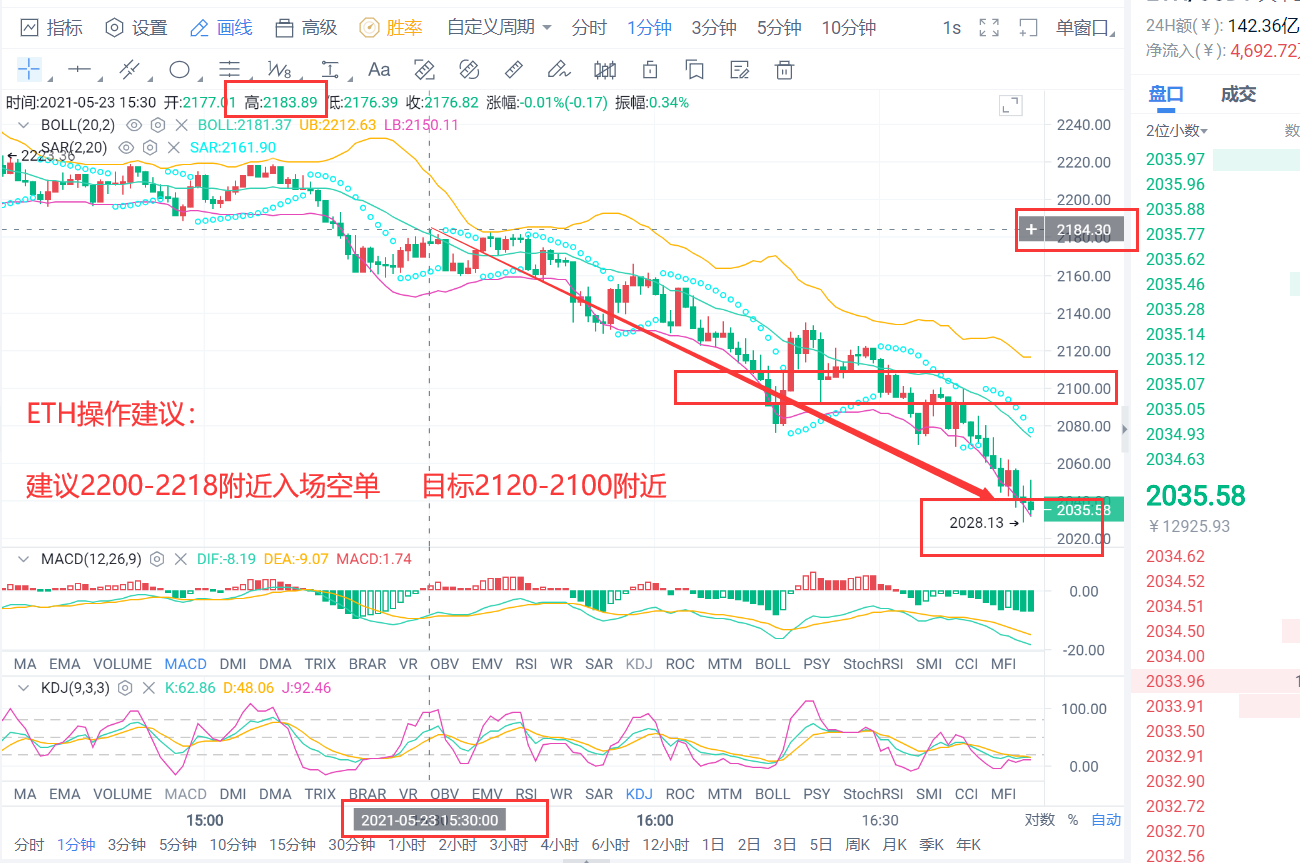Open BOLL indicator settings gear
Image resolution: width=1300 pixels, height=863 pixels.
[157, 125]
